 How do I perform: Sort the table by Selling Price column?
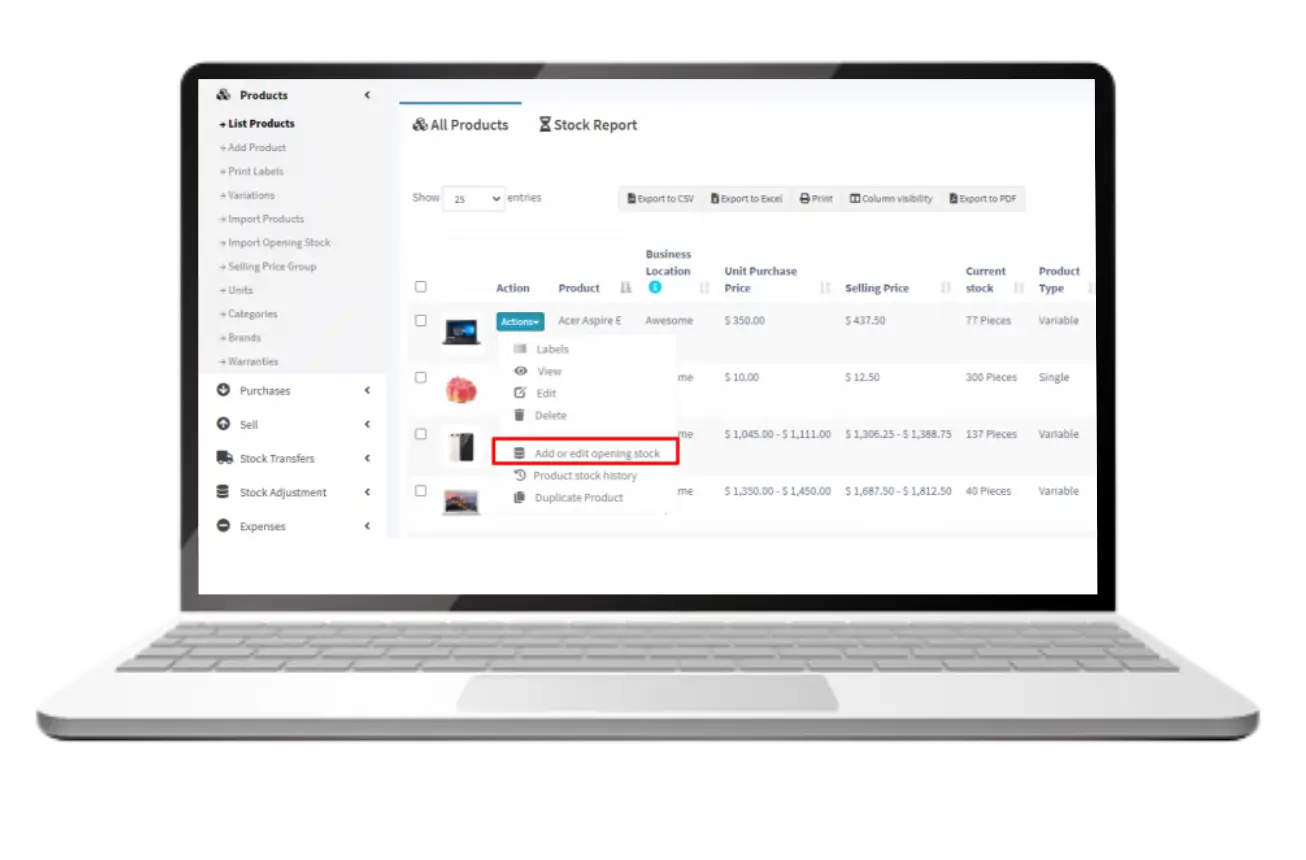click(x=877, y=288)
